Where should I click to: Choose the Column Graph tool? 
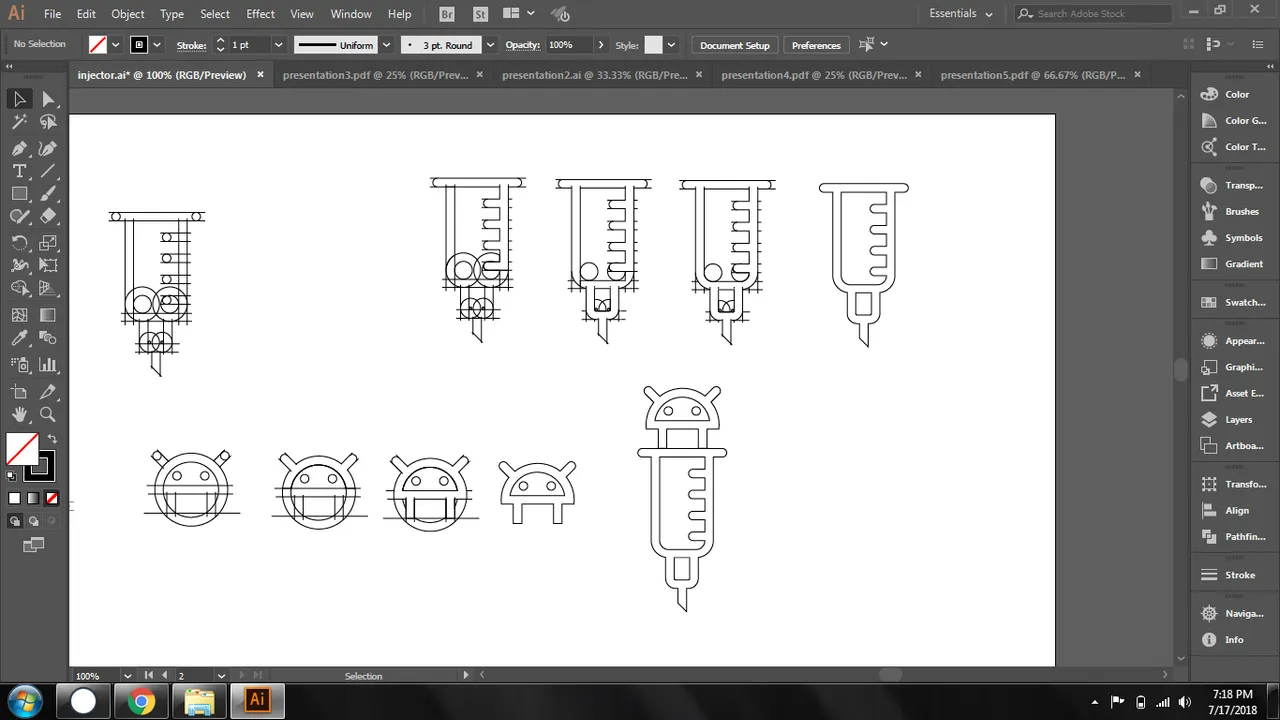coord(48,364)
